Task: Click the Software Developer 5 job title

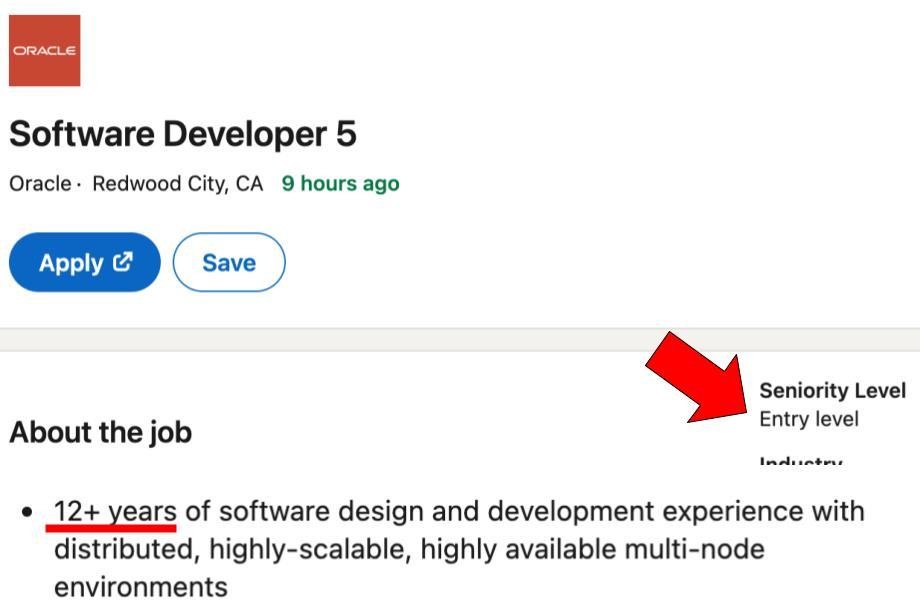Action: (183, 133)
